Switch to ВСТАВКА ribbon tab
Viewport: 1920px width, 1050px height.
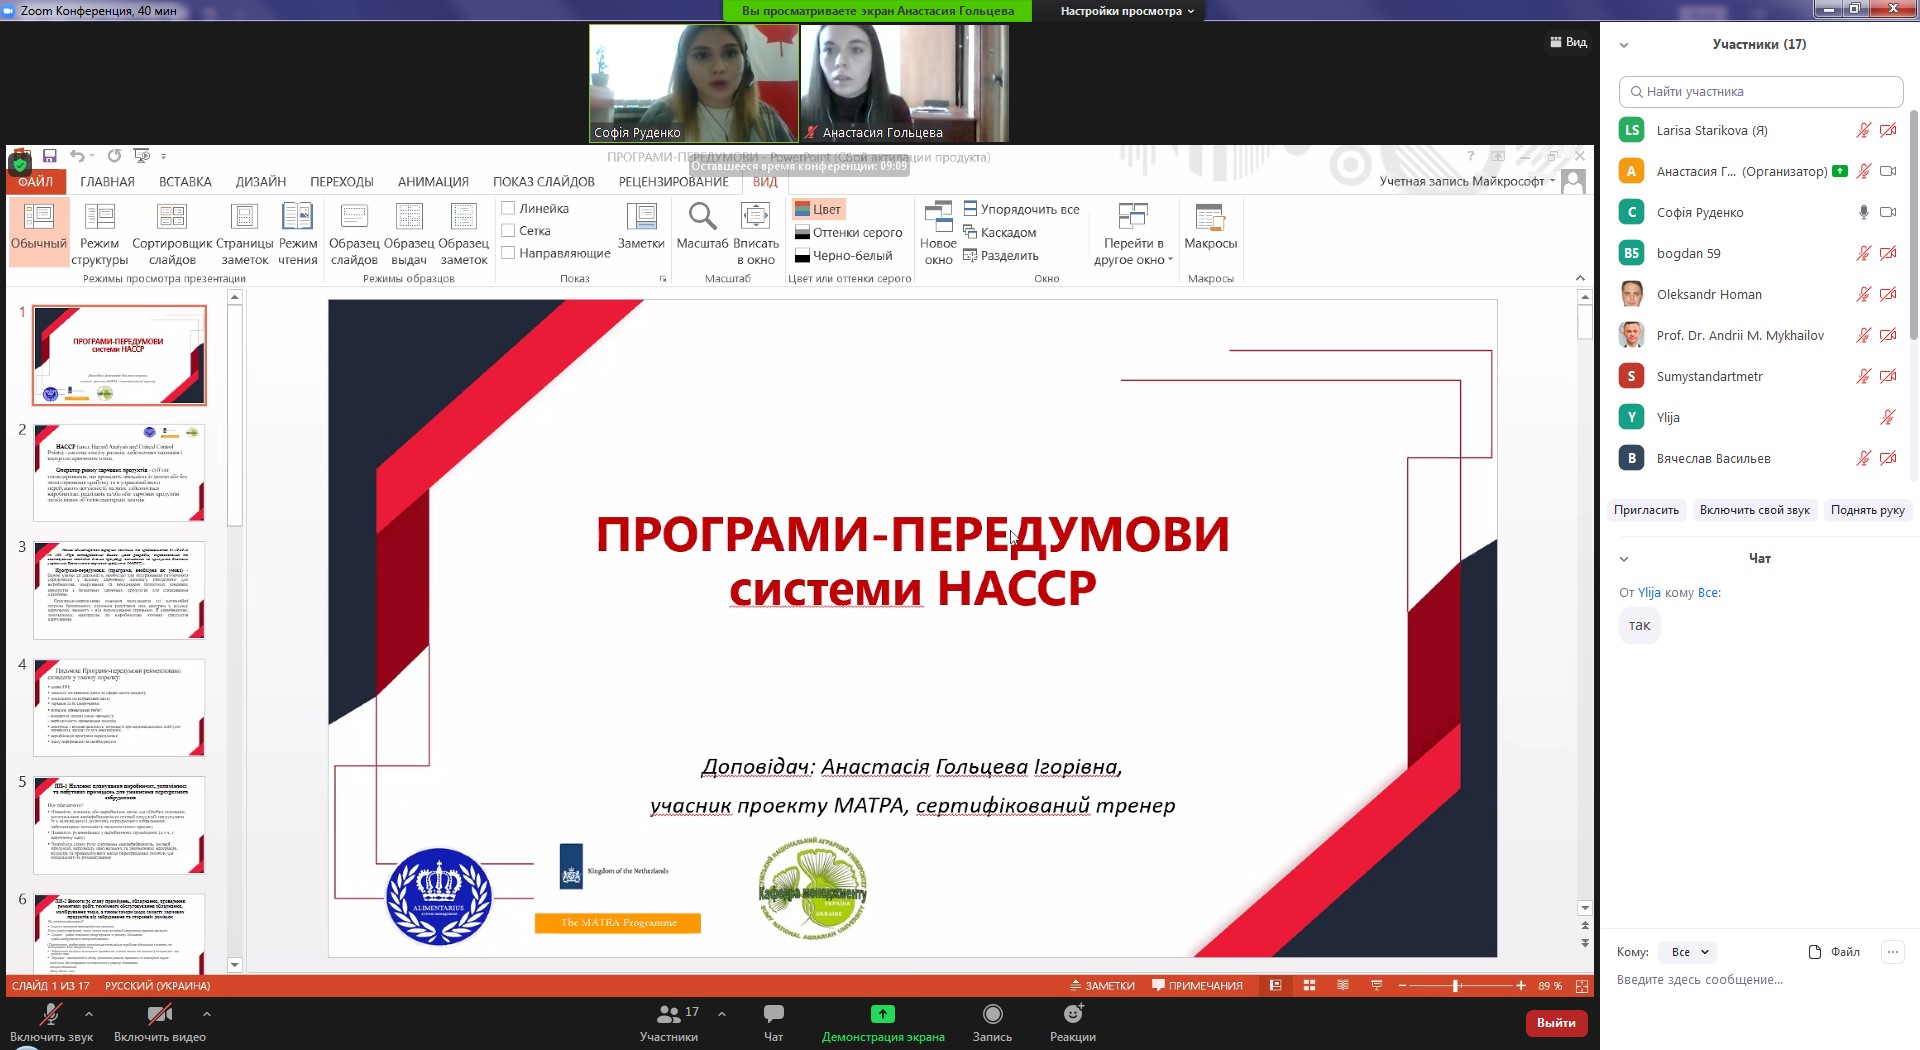click(185, 182)
